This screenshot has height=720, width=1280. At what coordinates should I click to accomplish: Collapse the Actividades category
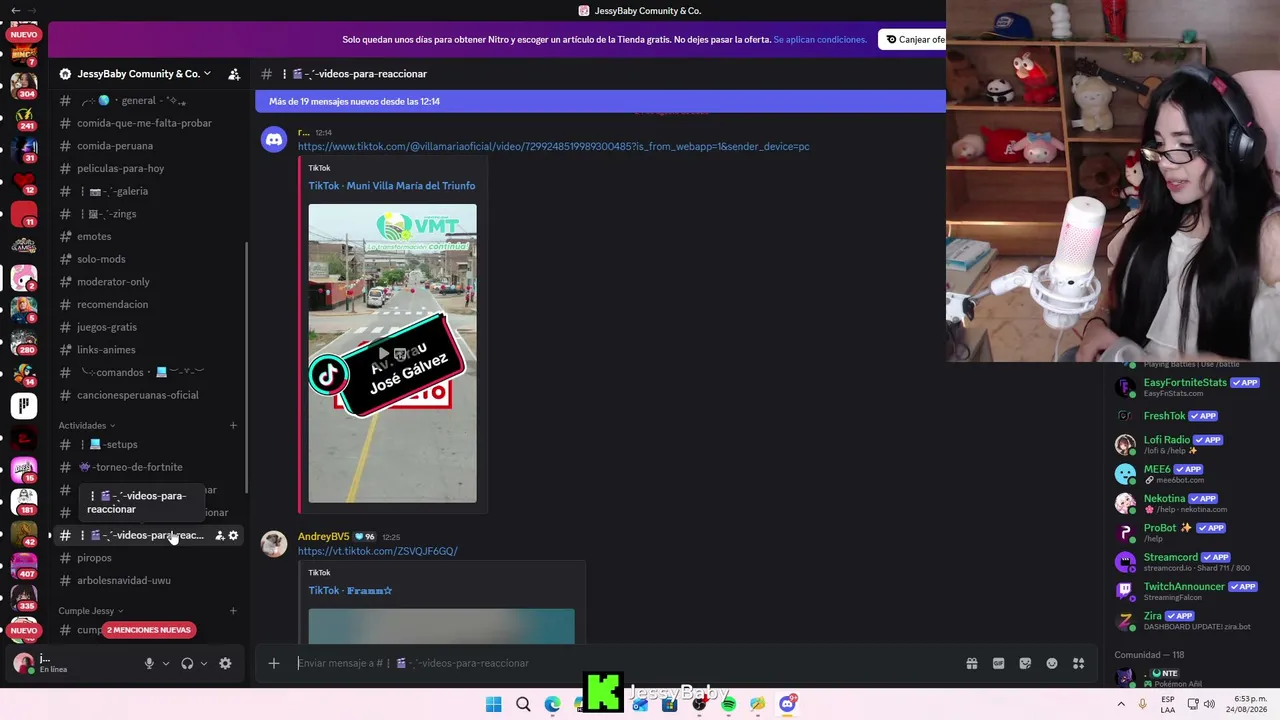pos(87,426)
